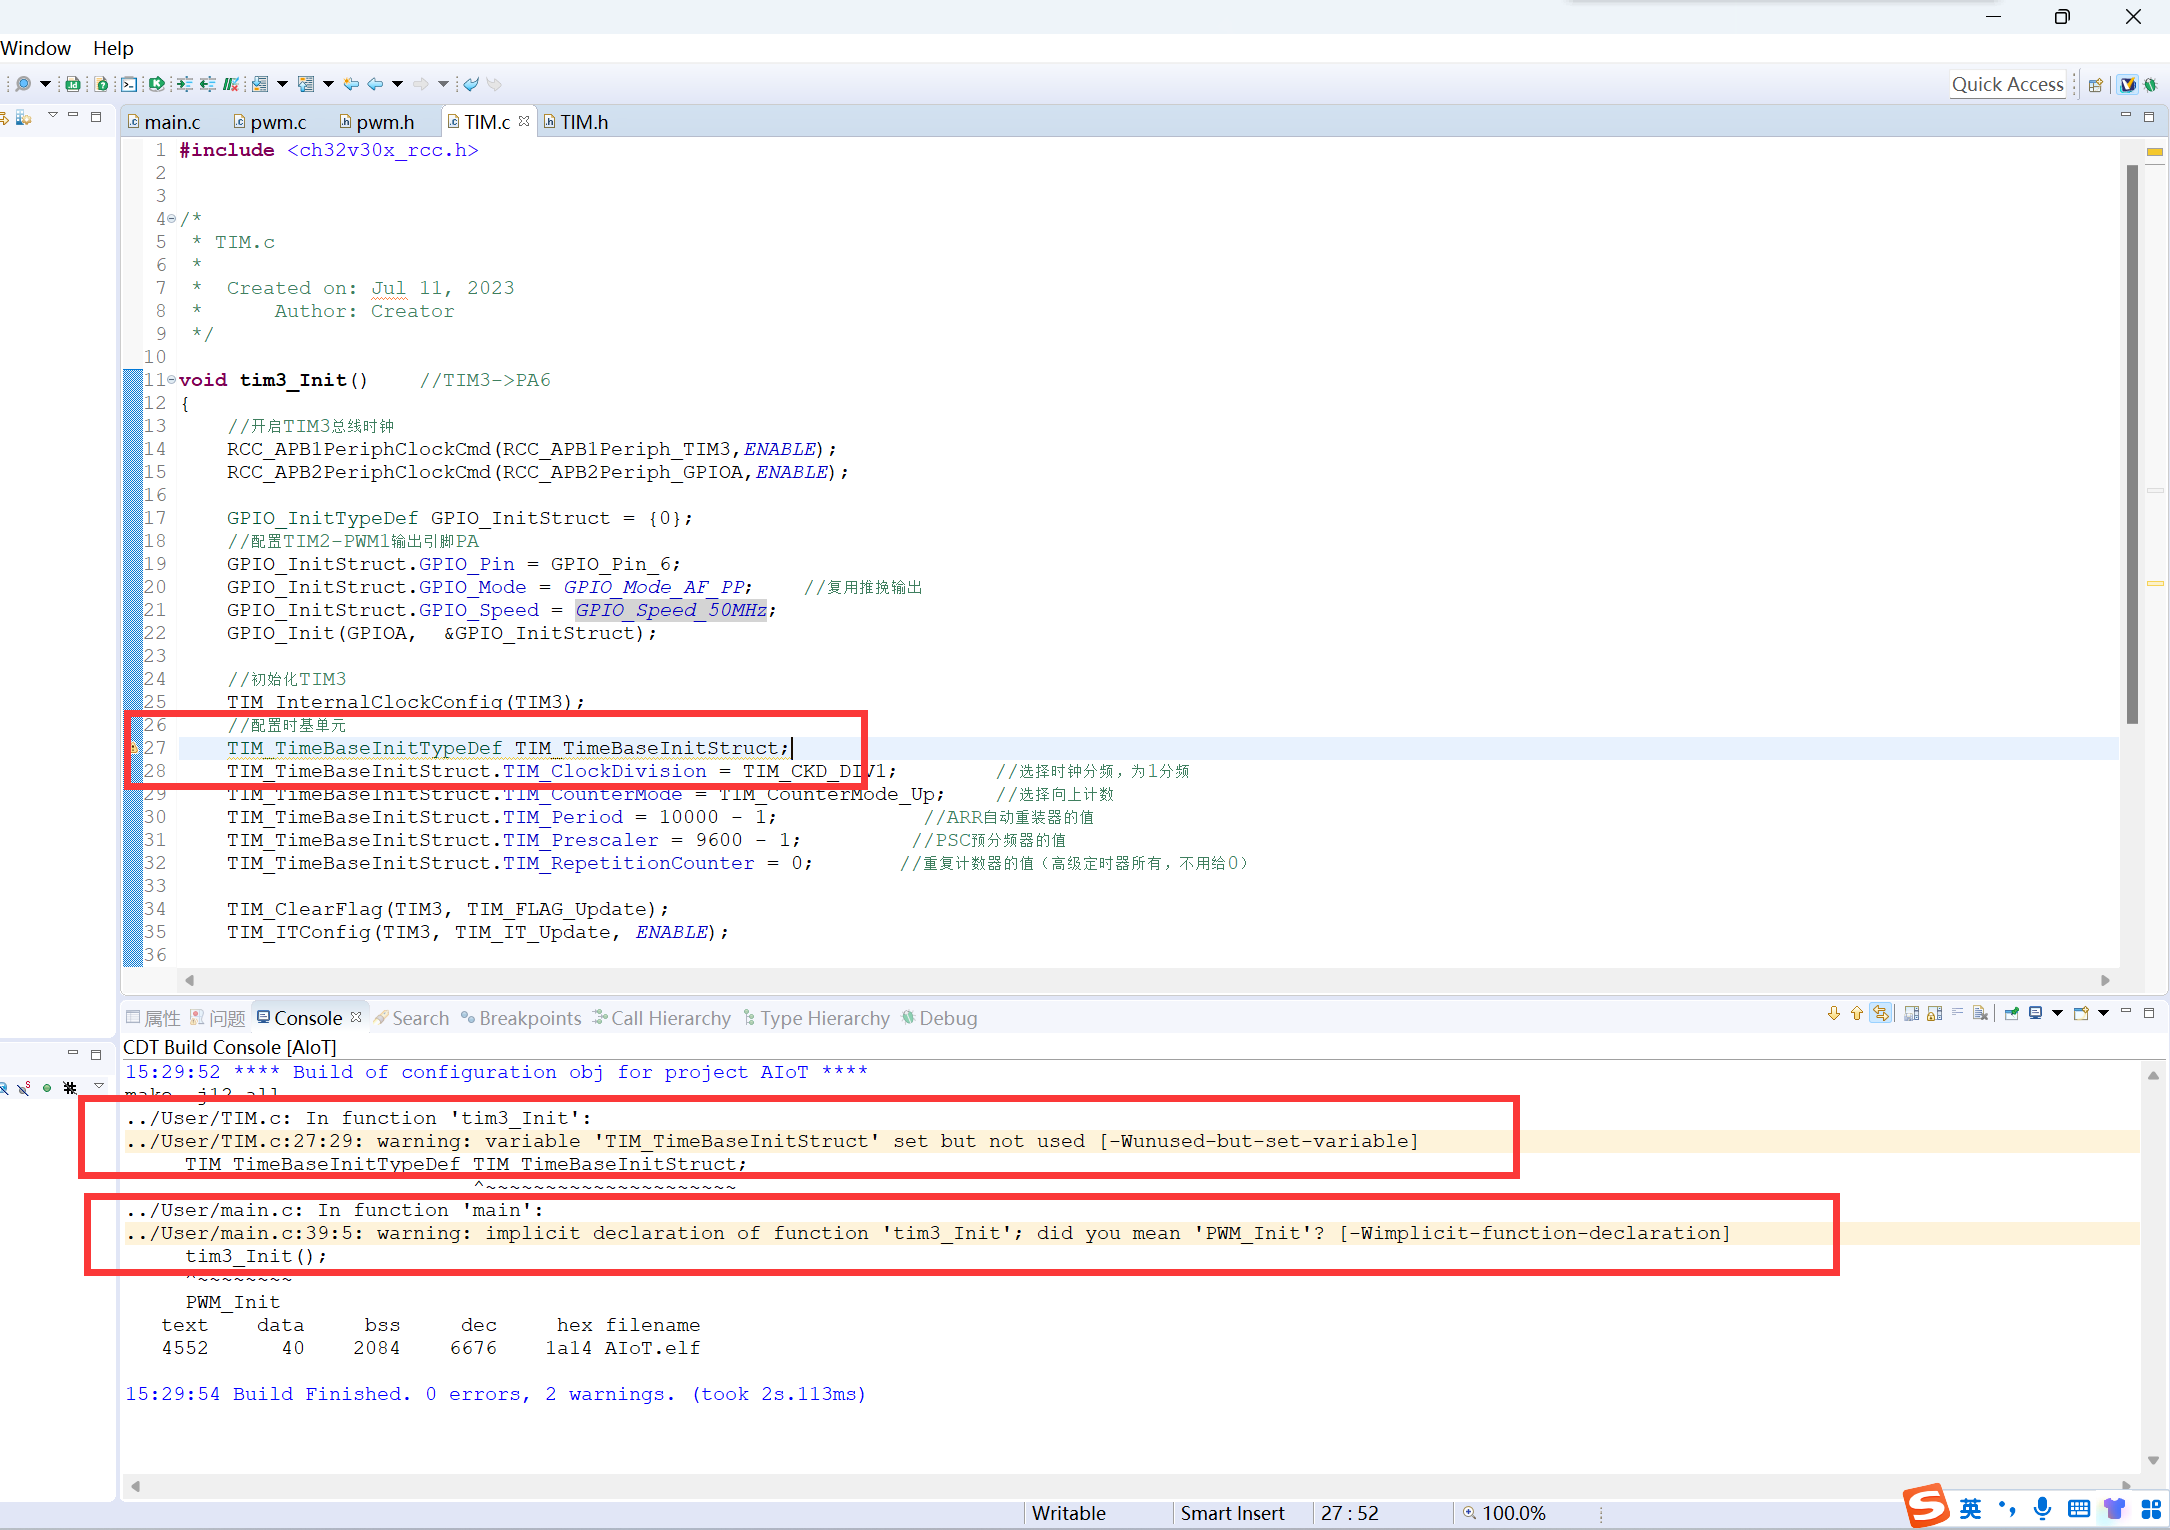Open the Help menu
2170x1530 pixels.
pyautogui.click(x=113, y=48)
